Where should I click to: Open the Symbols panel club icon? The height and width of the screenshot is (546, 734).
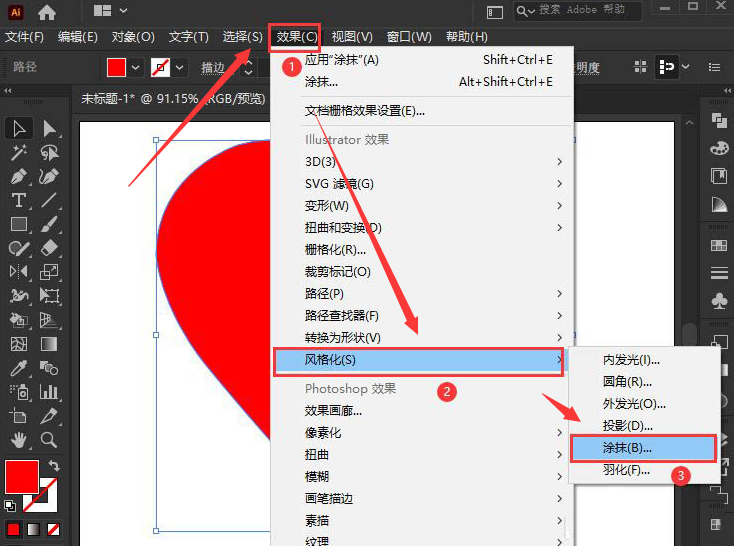[x=719, y=300]
